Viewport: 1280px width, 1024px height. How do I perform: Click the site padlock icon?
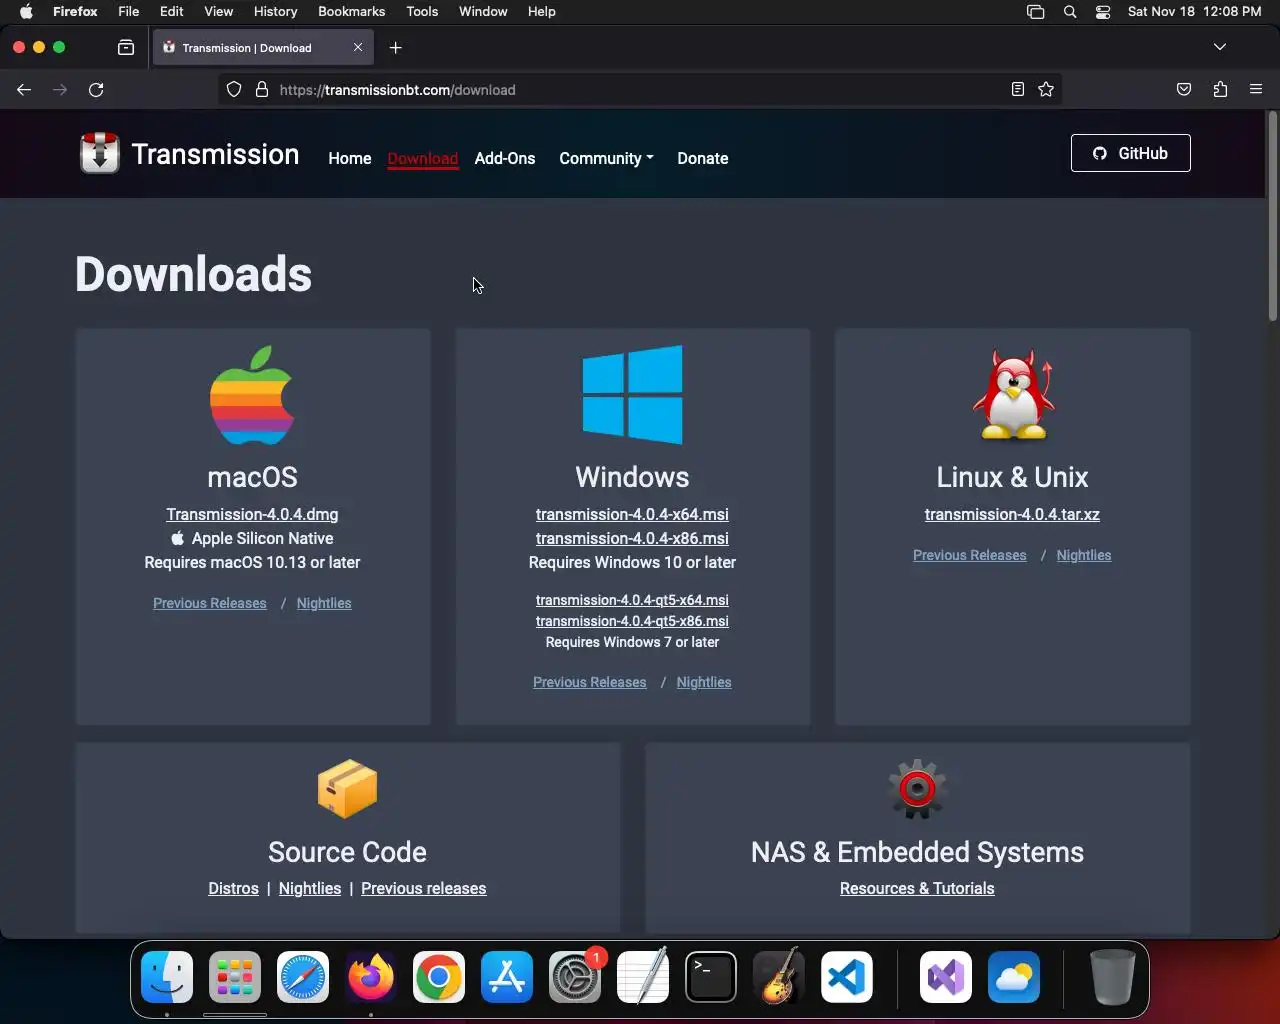tap(262, 89)
